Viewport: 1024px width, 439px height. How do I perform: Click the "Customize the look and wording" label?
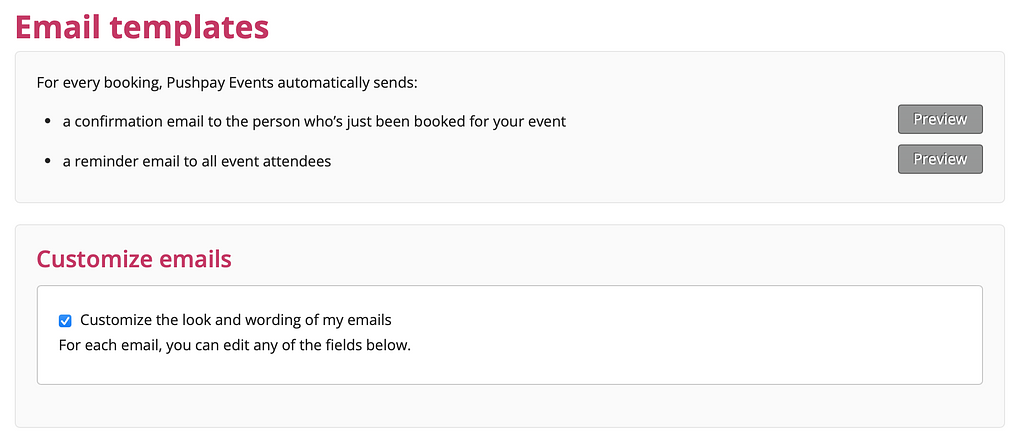(x=235, y=320)
